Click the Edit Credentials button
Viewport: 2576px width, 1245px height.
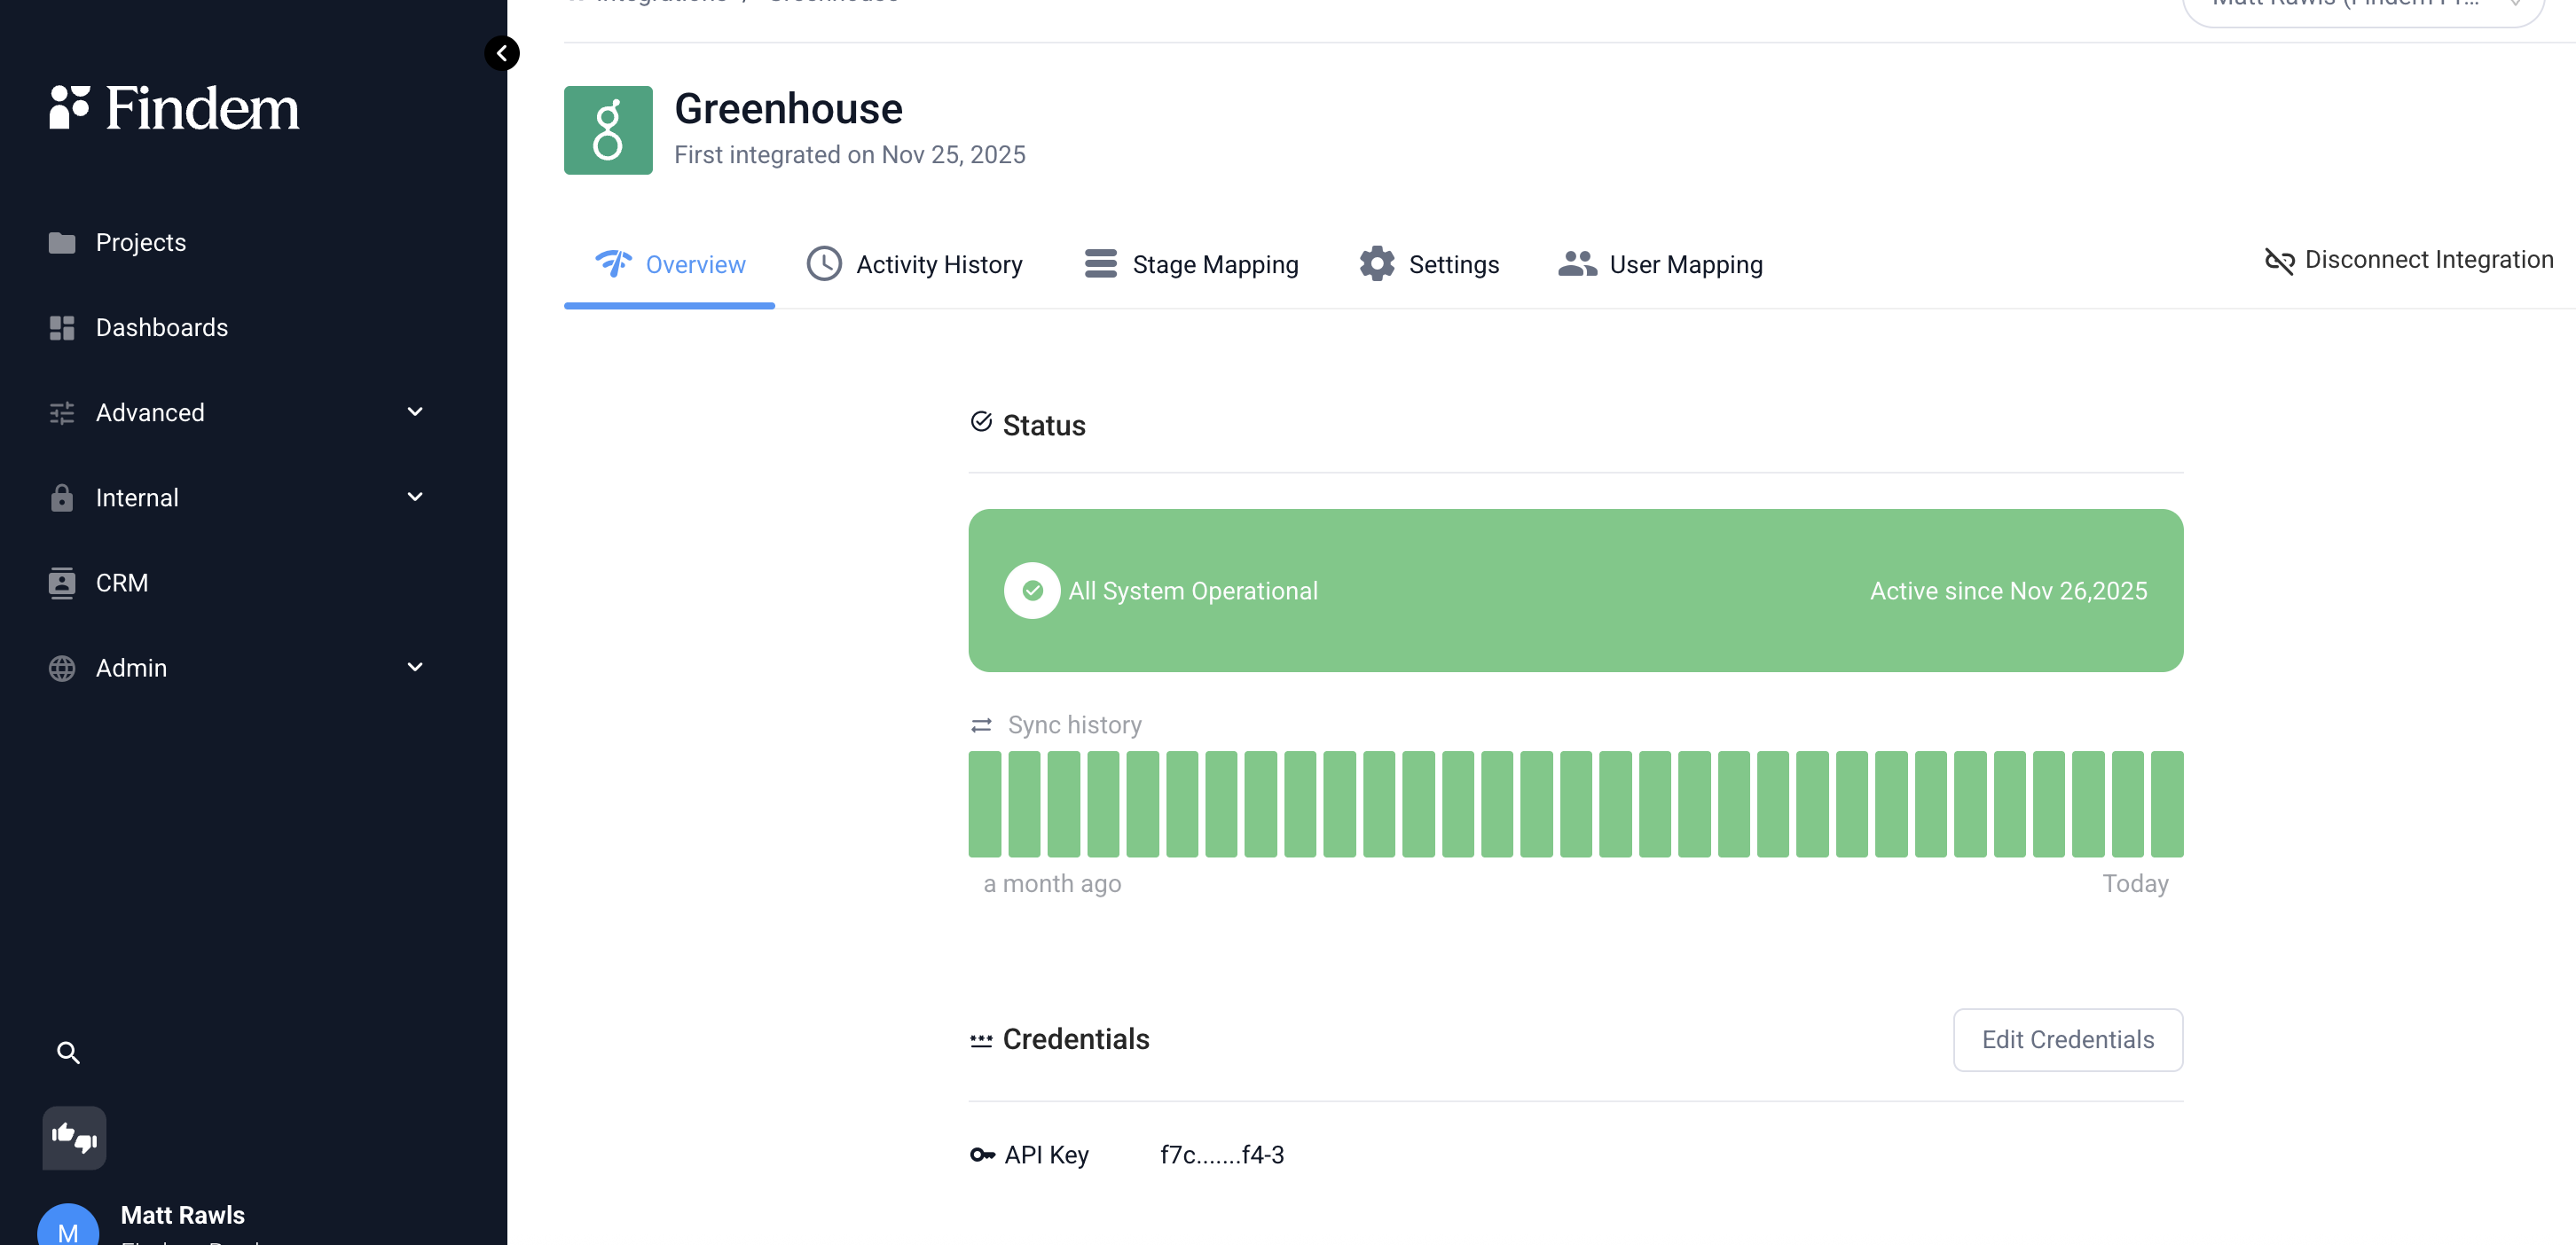tap(2068, 1040)
